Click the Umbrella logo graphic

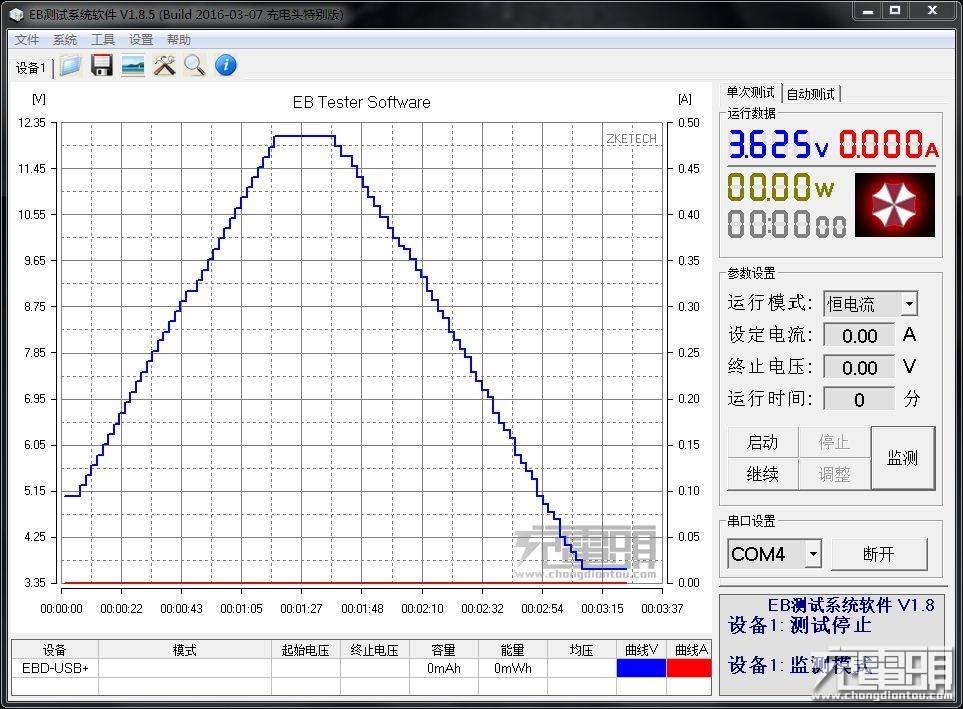click(894, 205)
